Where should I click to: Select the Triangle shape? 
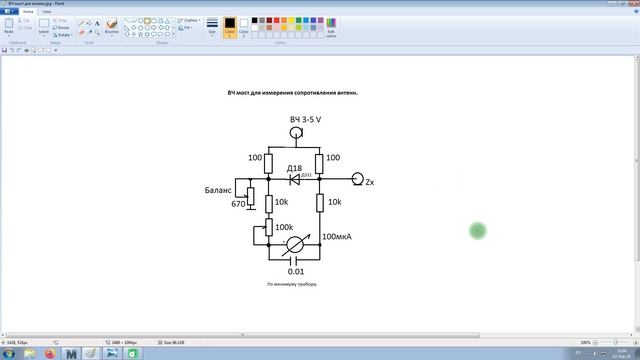coord(167,21)
